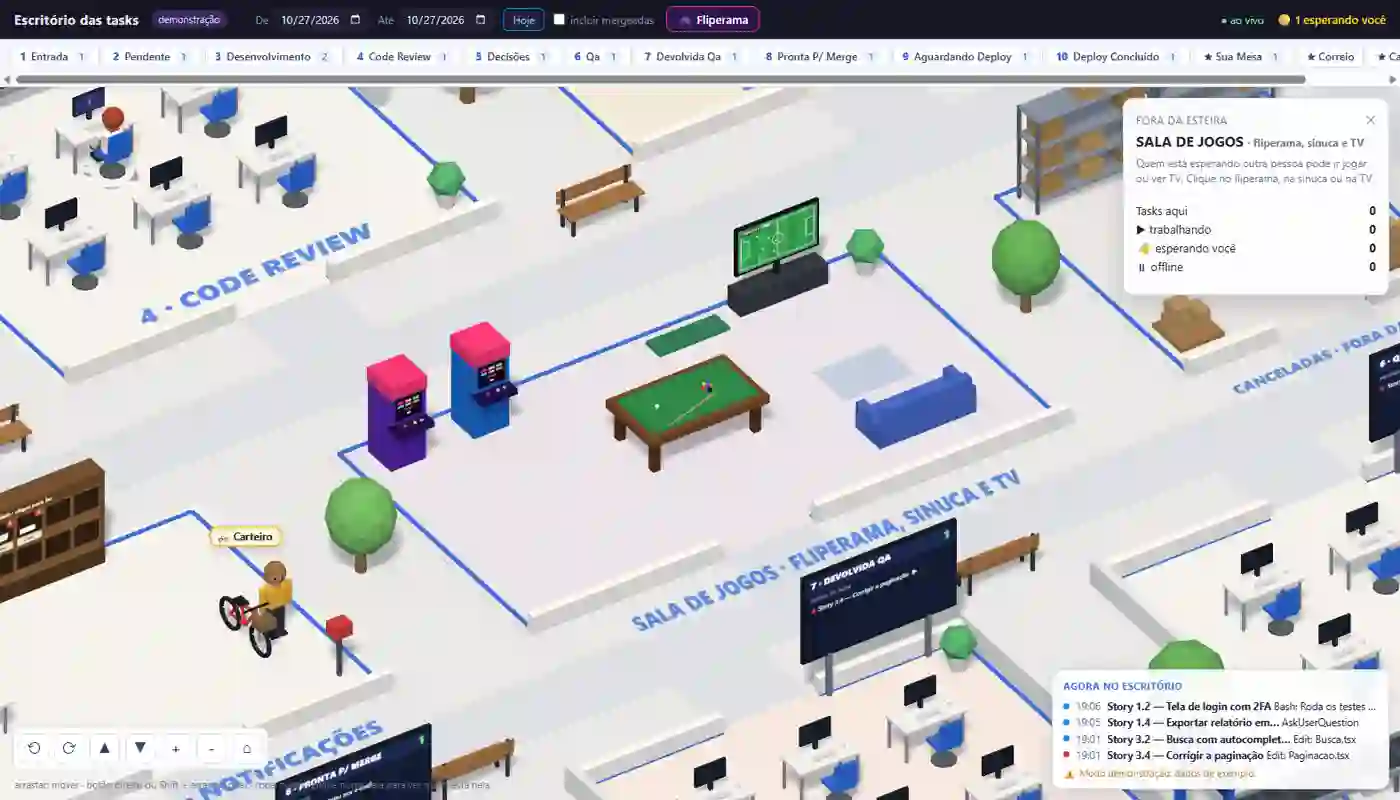Open the calendar picker for the De date
The image size is (1400, 800).
[355, 20]
